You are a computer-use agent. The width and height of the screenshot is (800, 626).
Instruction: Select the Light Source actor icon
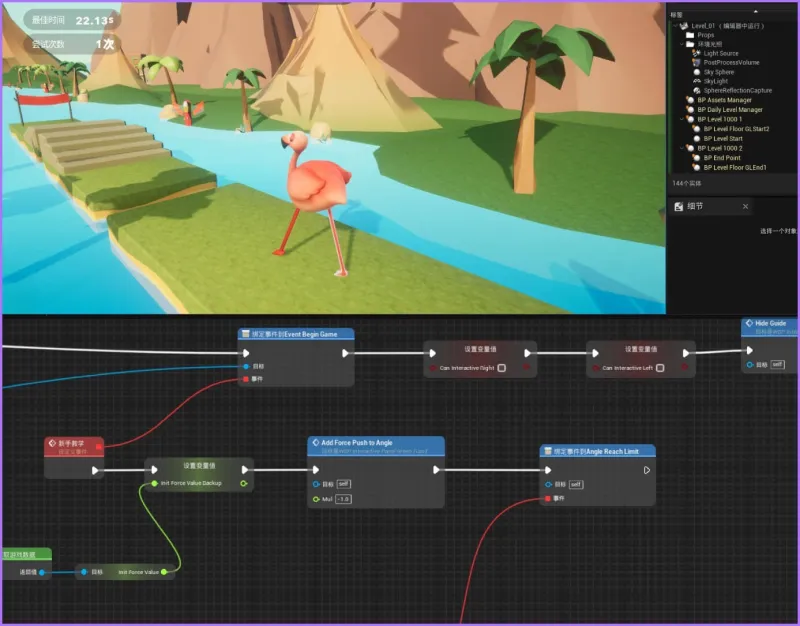coord(696,53)
